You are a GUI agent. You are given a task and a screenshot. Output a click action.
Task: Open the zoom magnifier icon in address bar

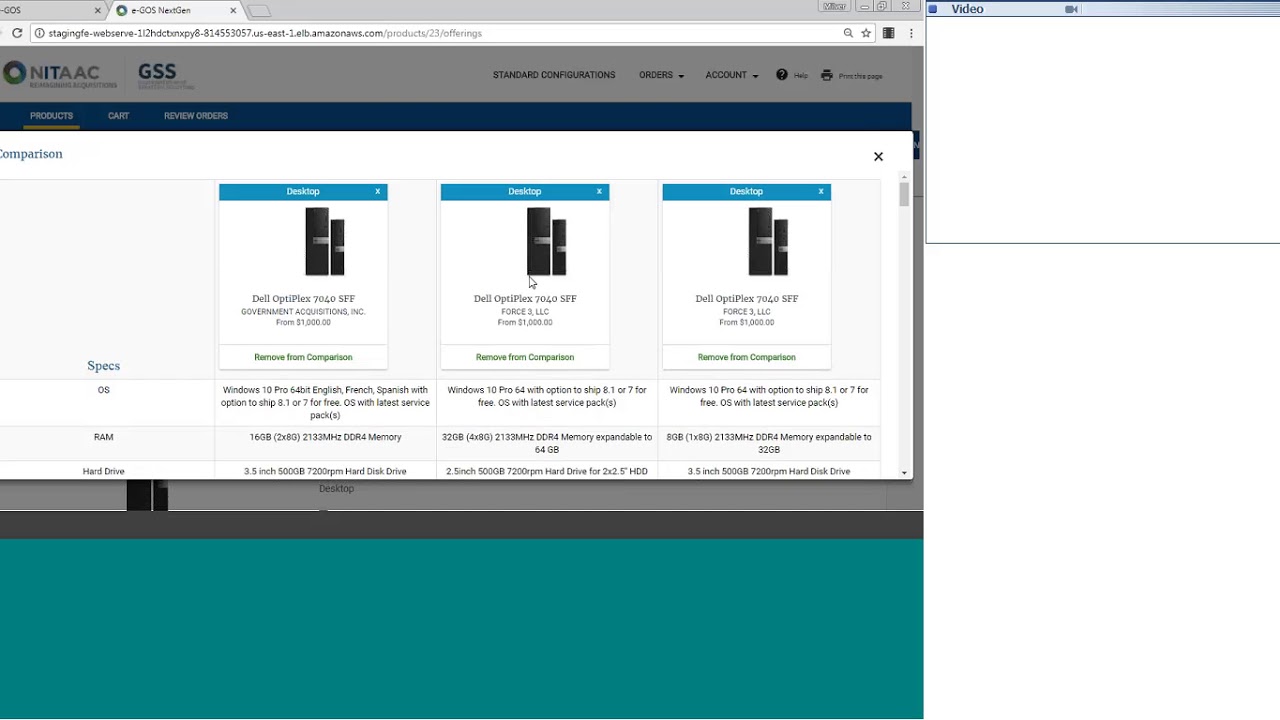(848, 33)
